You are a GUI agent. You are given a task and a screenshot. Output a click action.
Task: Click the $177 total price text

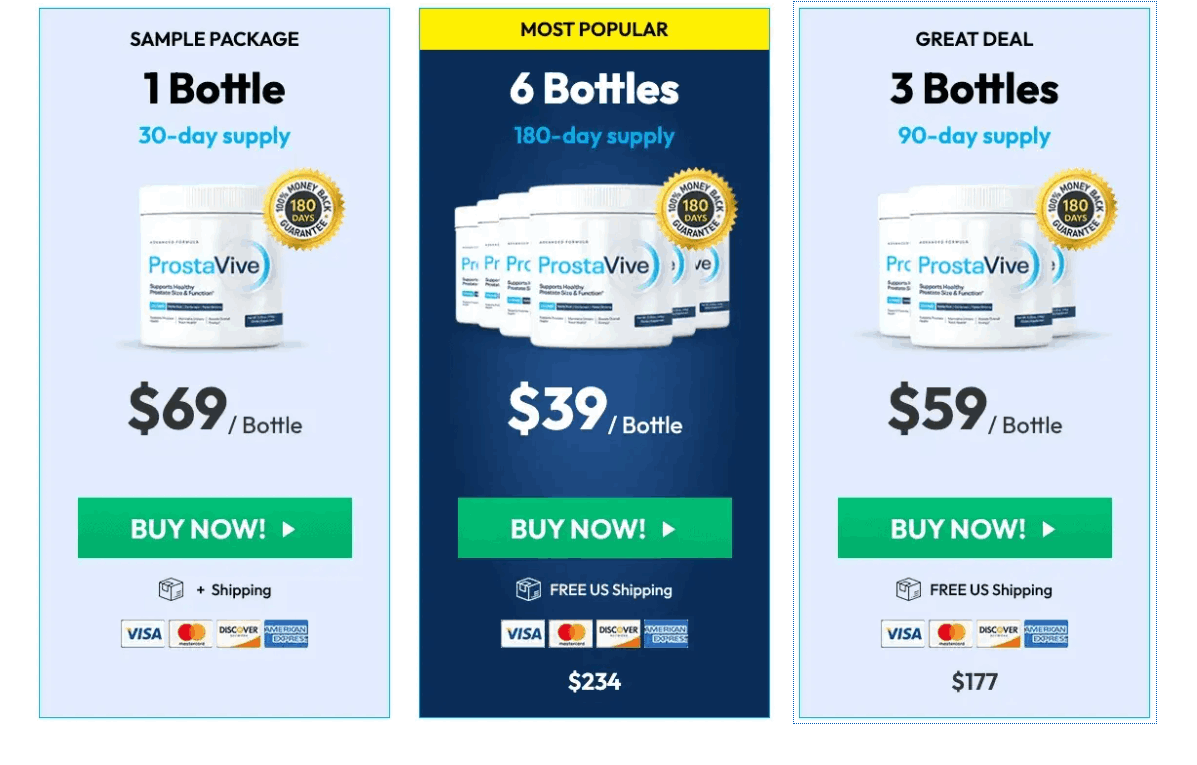(x=974, y=682)
